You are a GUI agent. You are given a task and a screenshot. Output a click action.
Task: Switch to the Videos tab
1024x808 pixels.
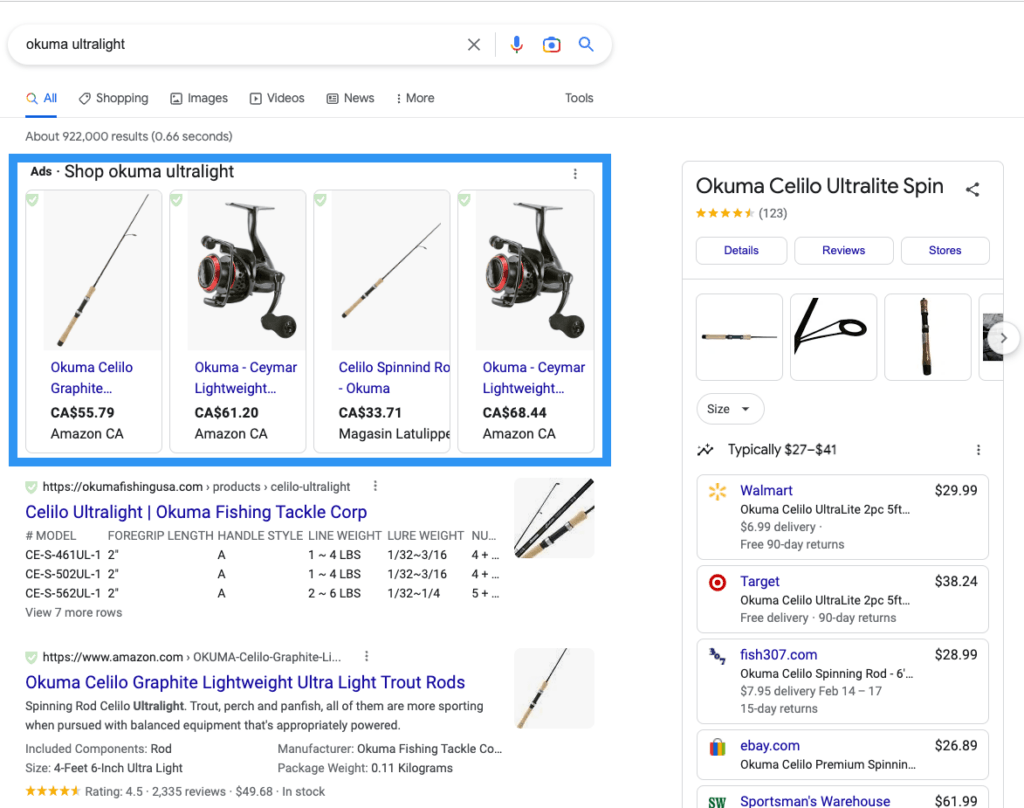click(277, 98)
